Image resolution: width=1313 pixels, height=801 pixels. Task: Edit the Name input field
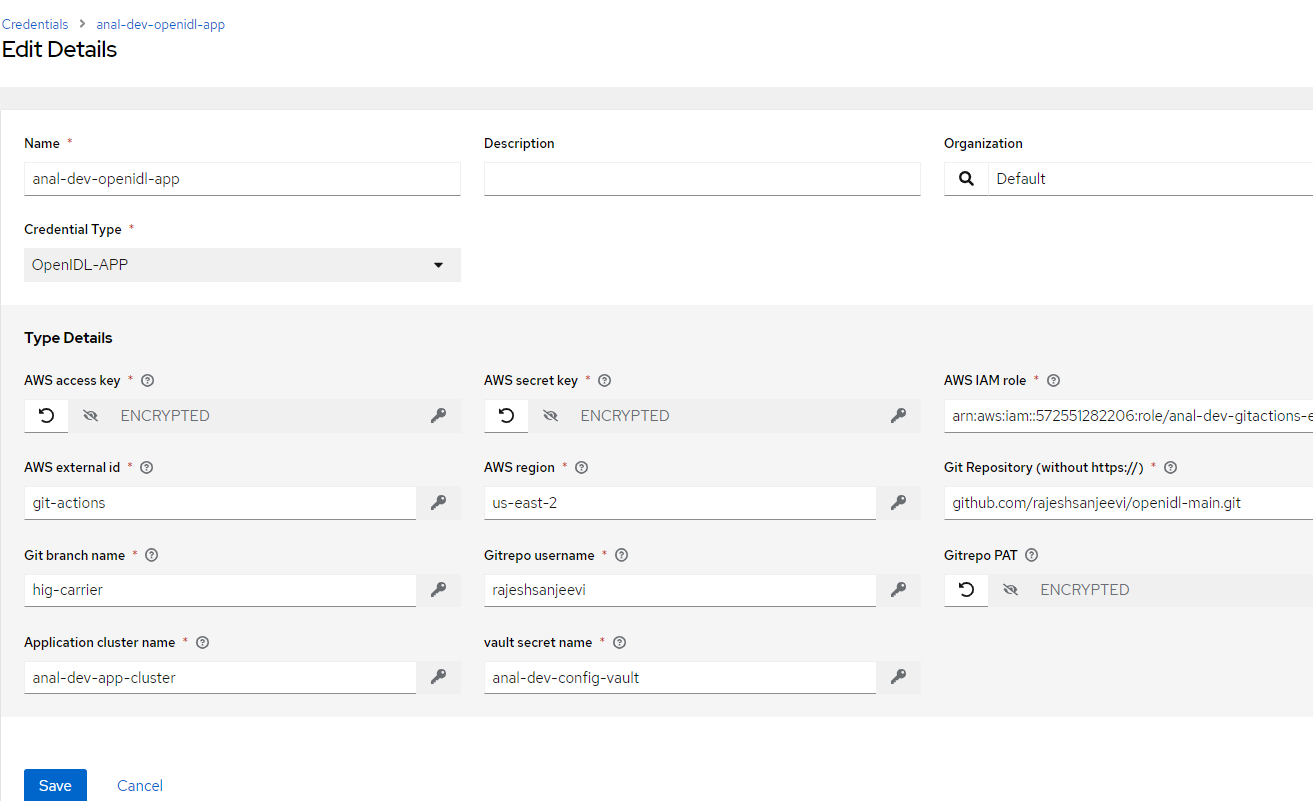(x=242, y=179)
